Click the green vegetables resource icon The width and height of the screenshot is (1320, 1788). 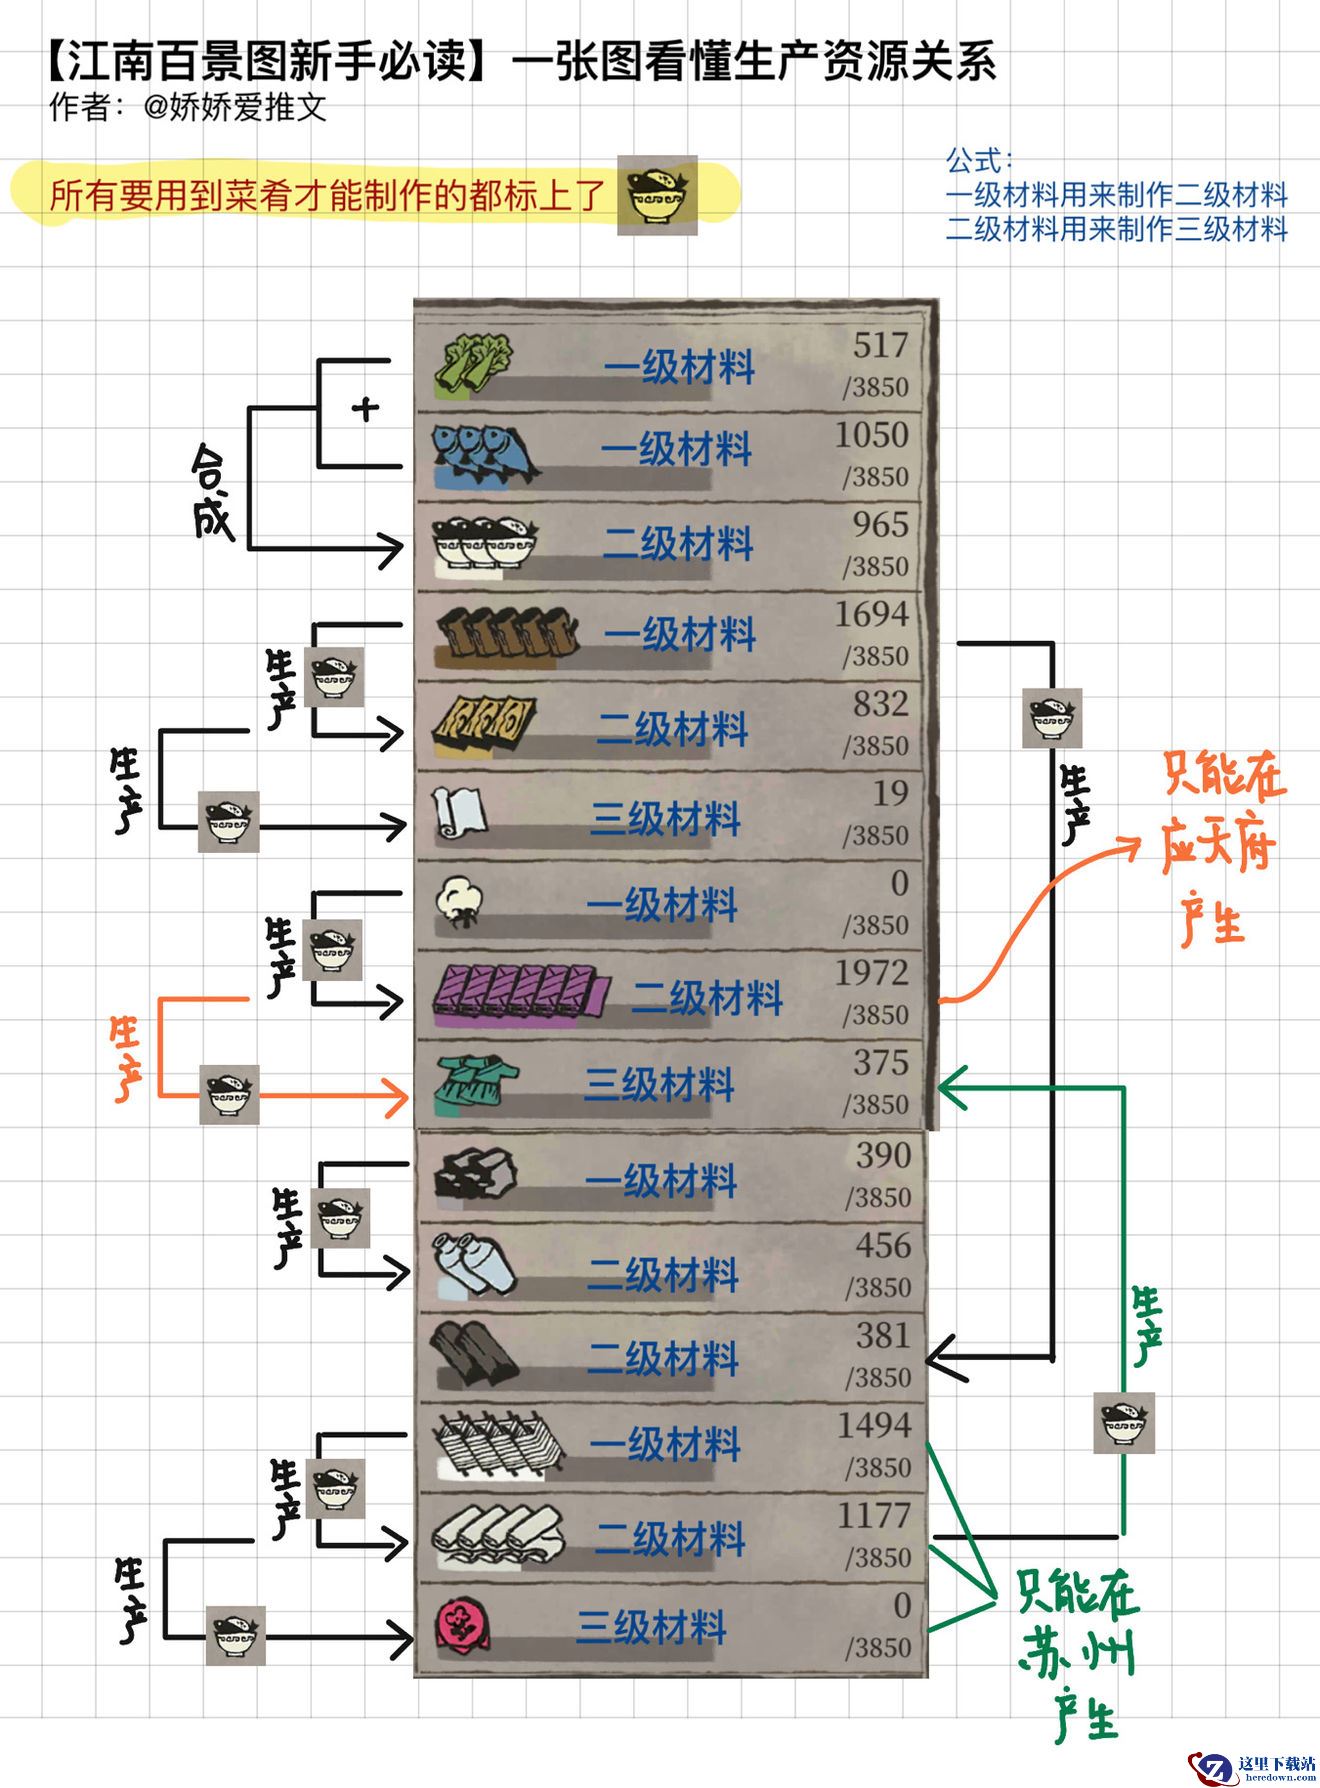click(475, 363)
